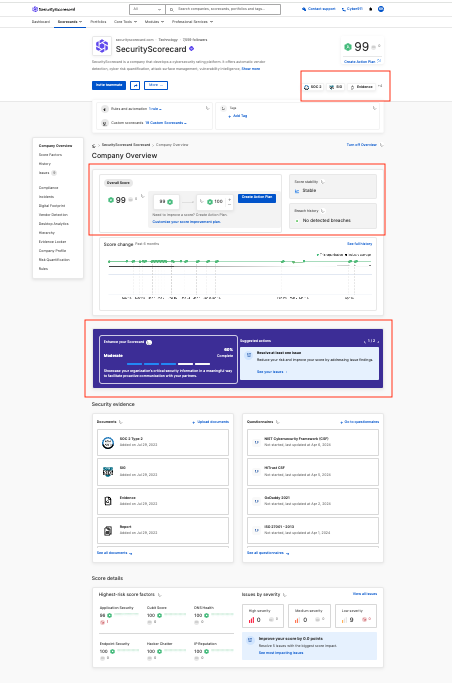452x683 pixels.
Task: Click the SOC 2 badge chip
Action: click(313, 87)
